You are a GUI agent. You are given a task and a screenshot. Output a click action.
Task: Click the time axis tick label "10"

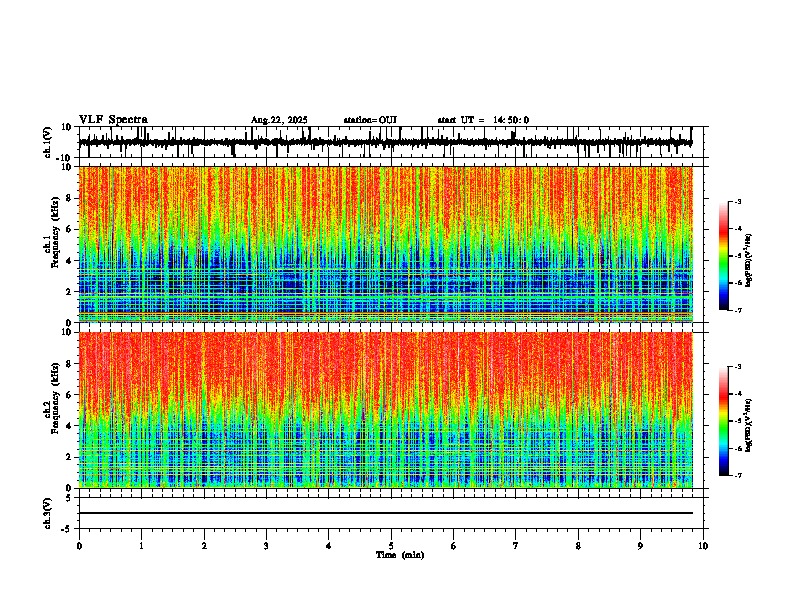[x=703, y=546]
